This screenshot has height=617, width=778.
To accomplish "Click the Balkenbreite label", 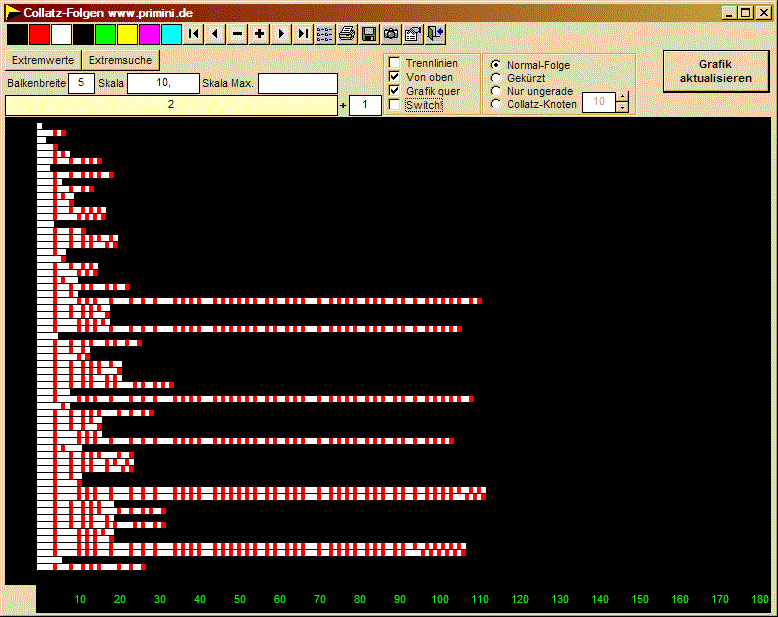I will [x=36, y=83].
